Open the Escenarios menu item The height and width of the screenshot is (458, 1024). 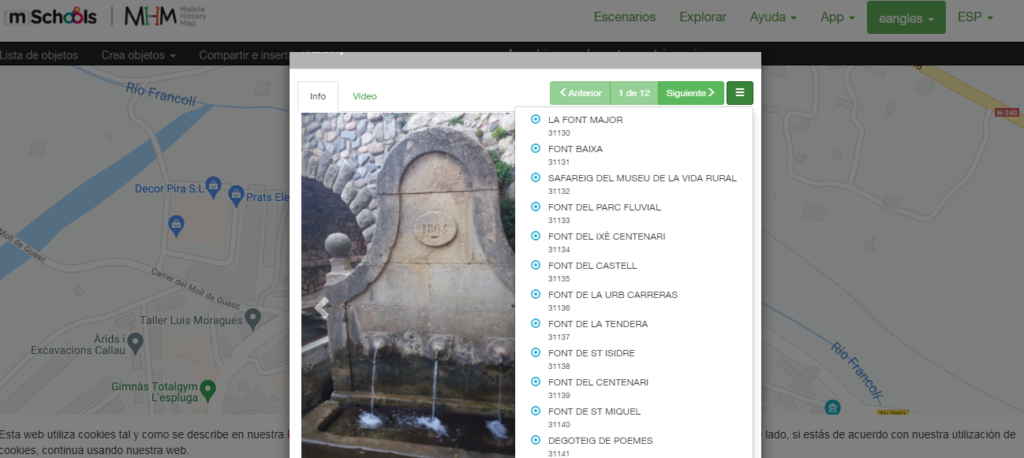coord(624,17)
